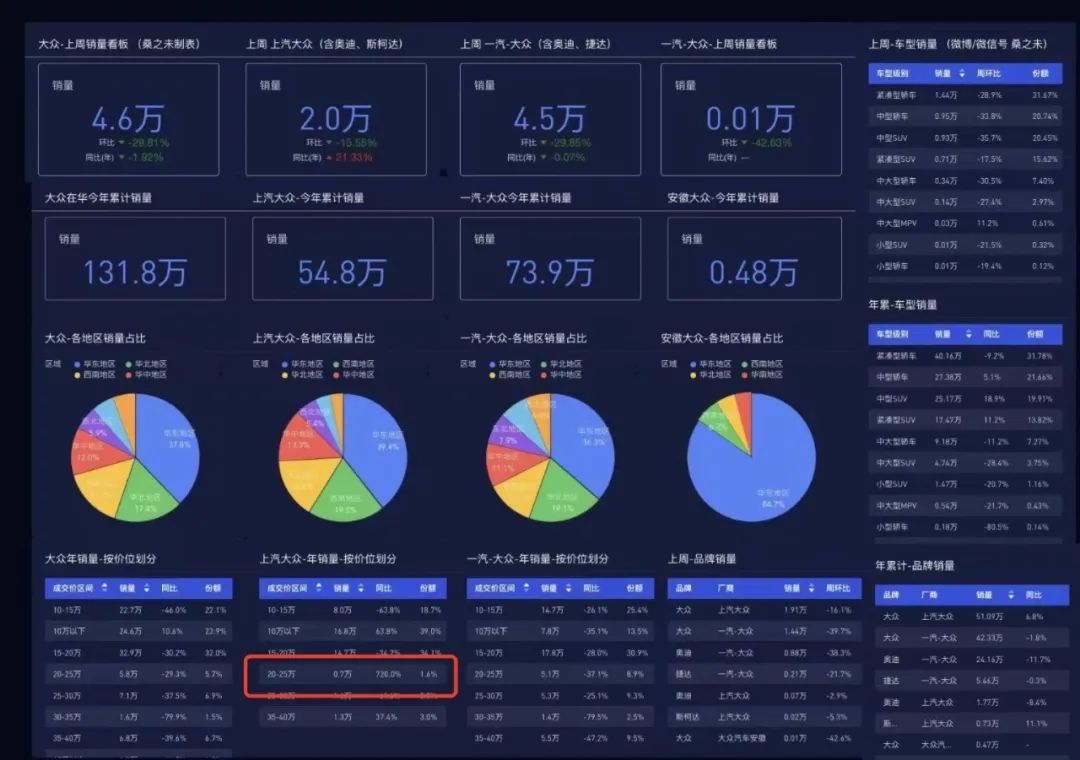
Task: Click 成交价区间 sort icon in 大众年销量-按价位划分 table
Action: [x=105, y=588]
